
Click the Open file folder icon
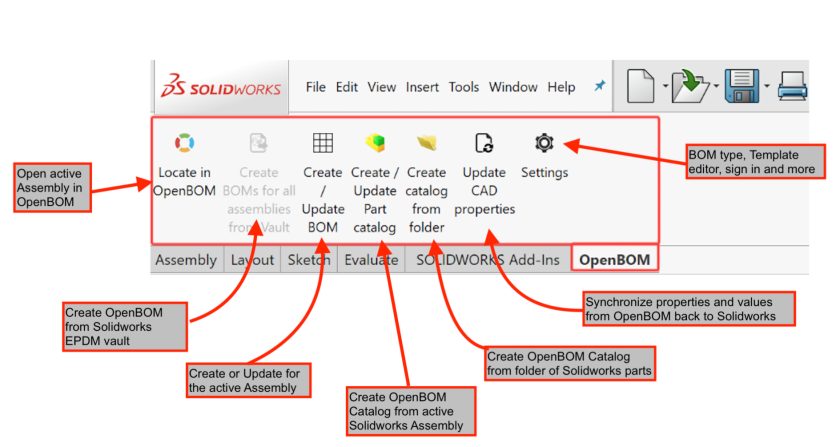[690, 86]
